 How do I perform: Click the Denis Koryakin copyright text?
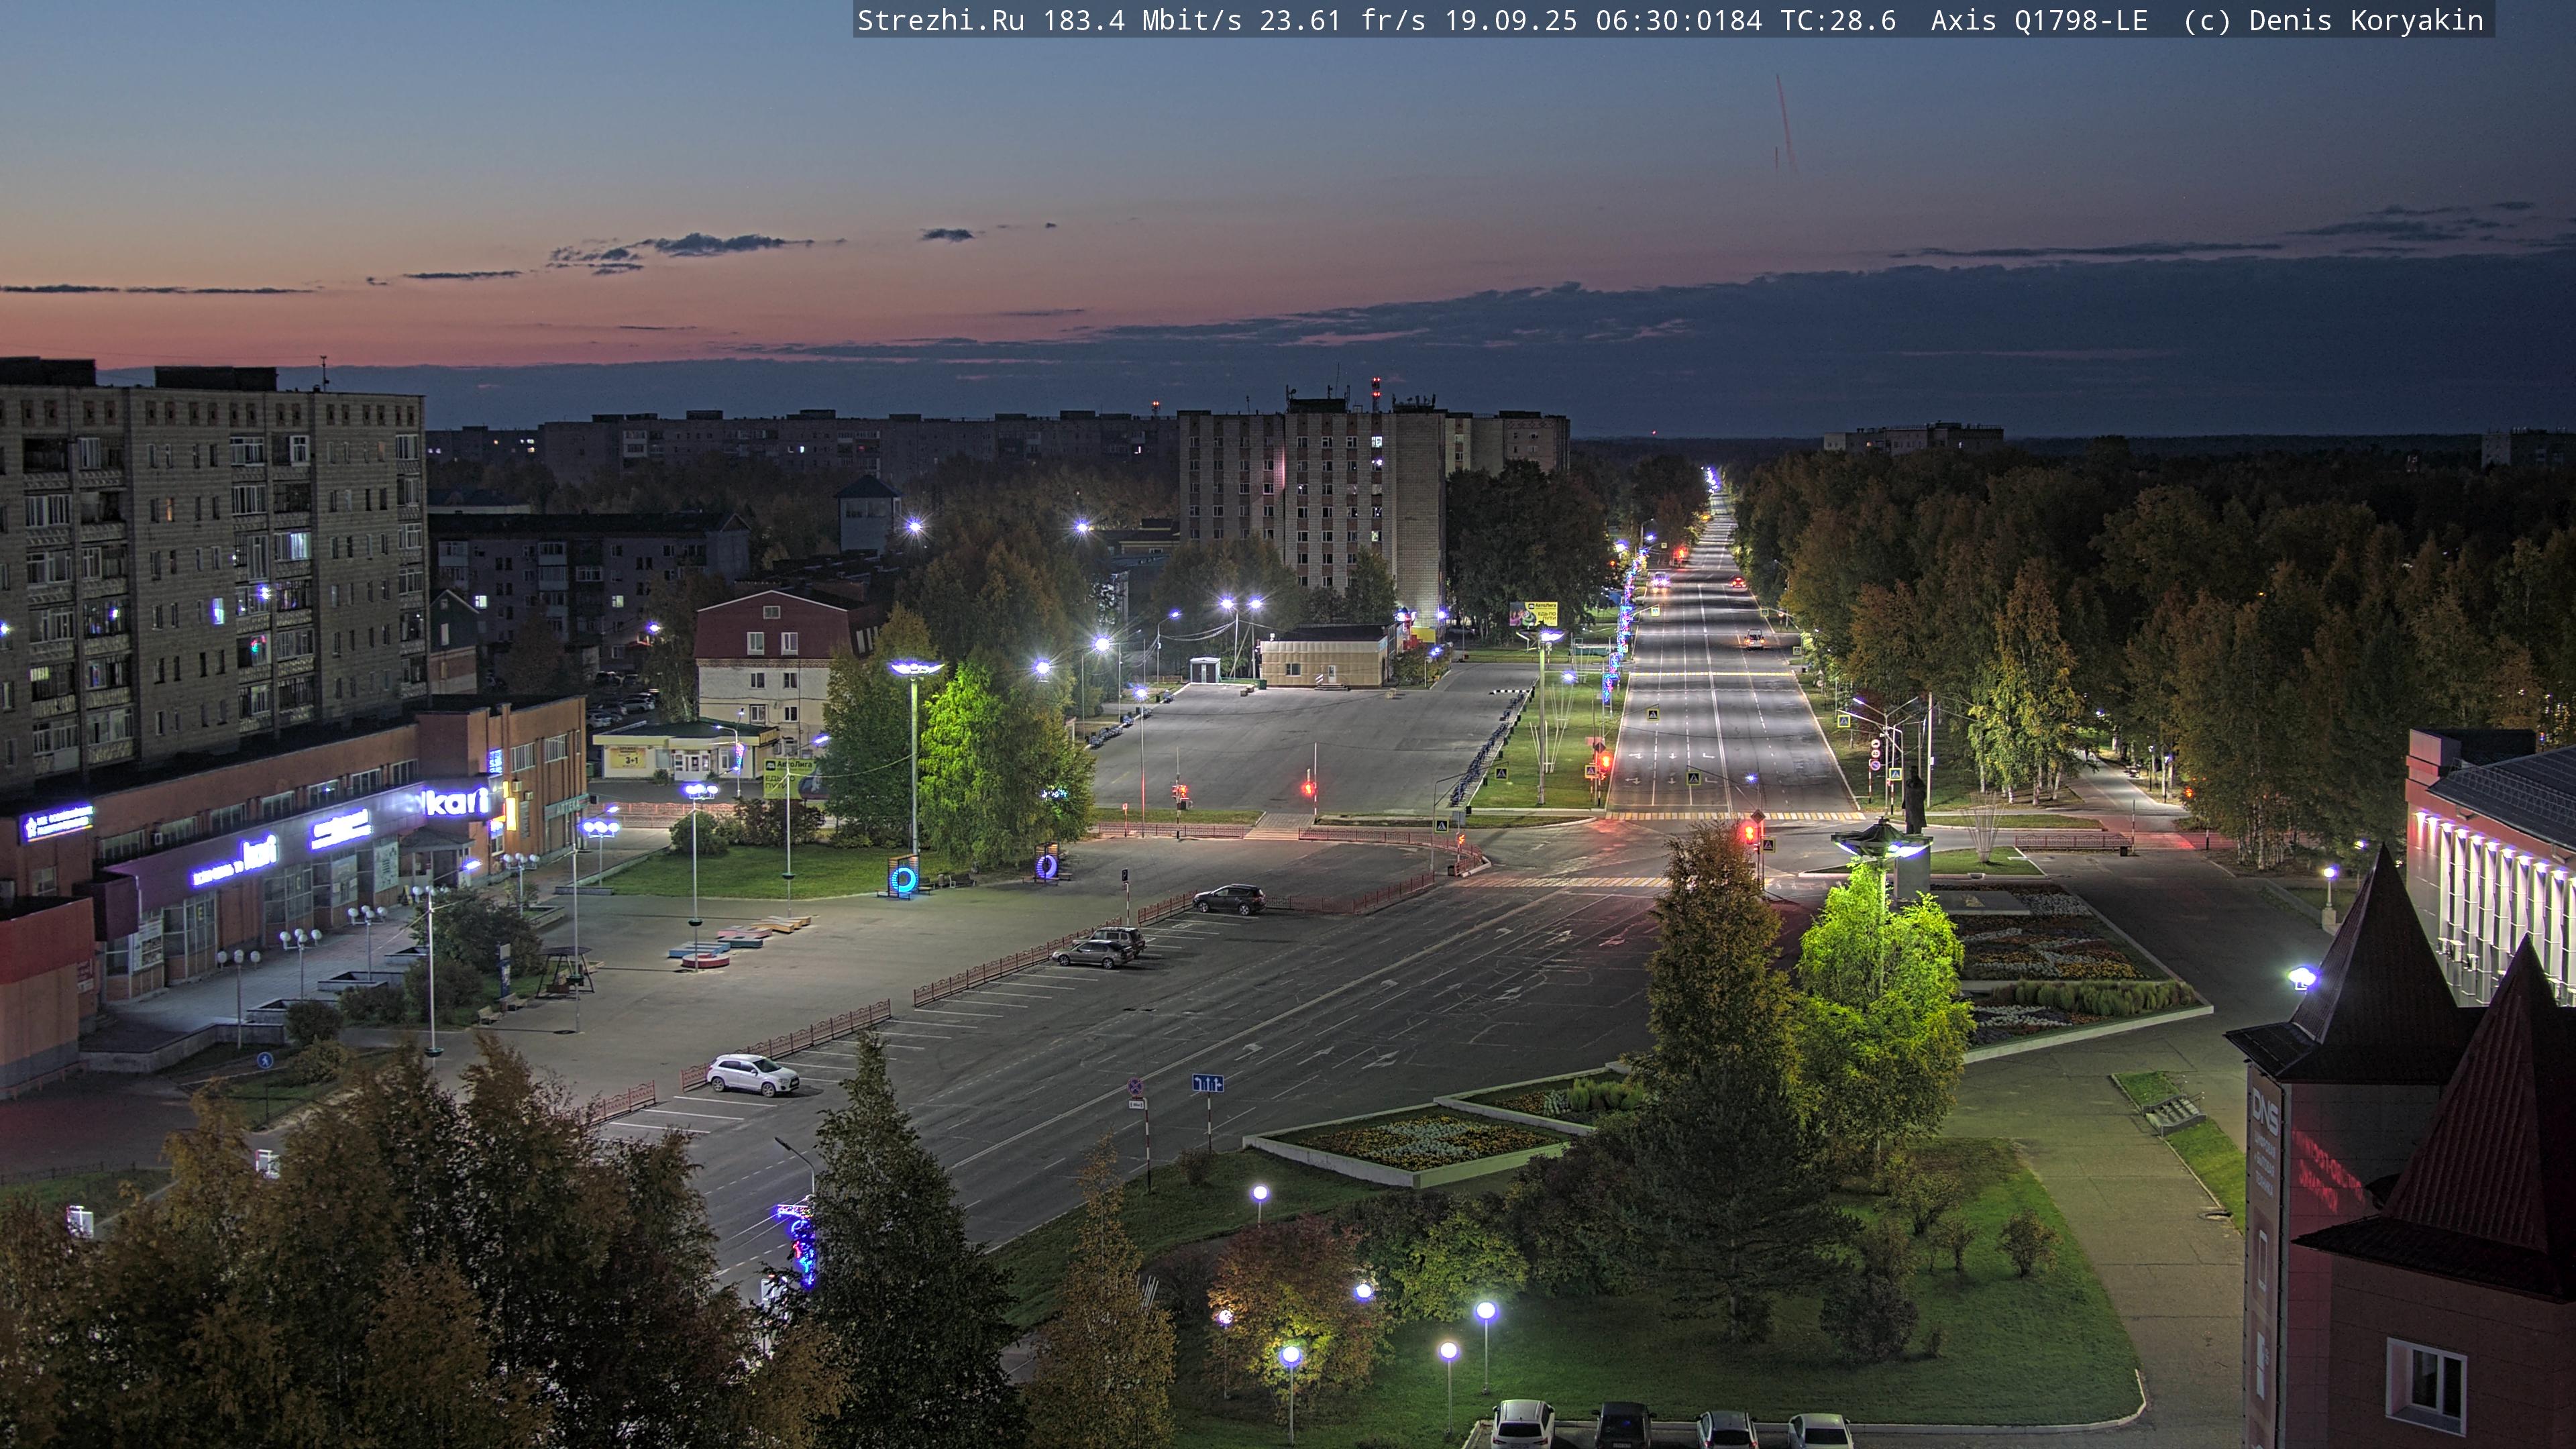2365,21
